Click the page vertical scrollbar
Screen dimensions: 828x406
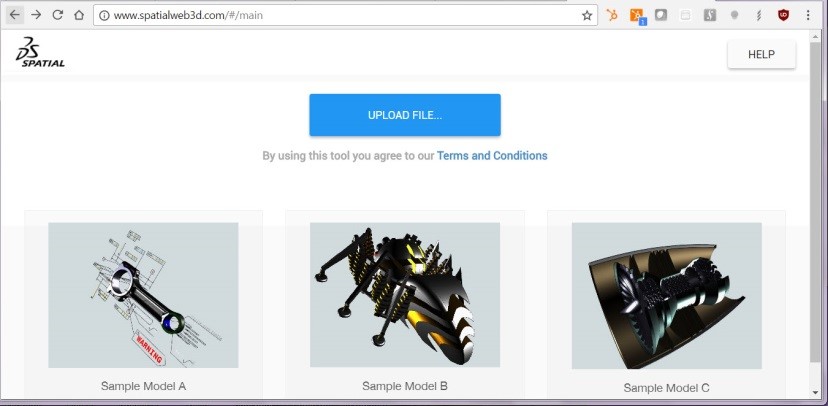(x=820, y=200)
